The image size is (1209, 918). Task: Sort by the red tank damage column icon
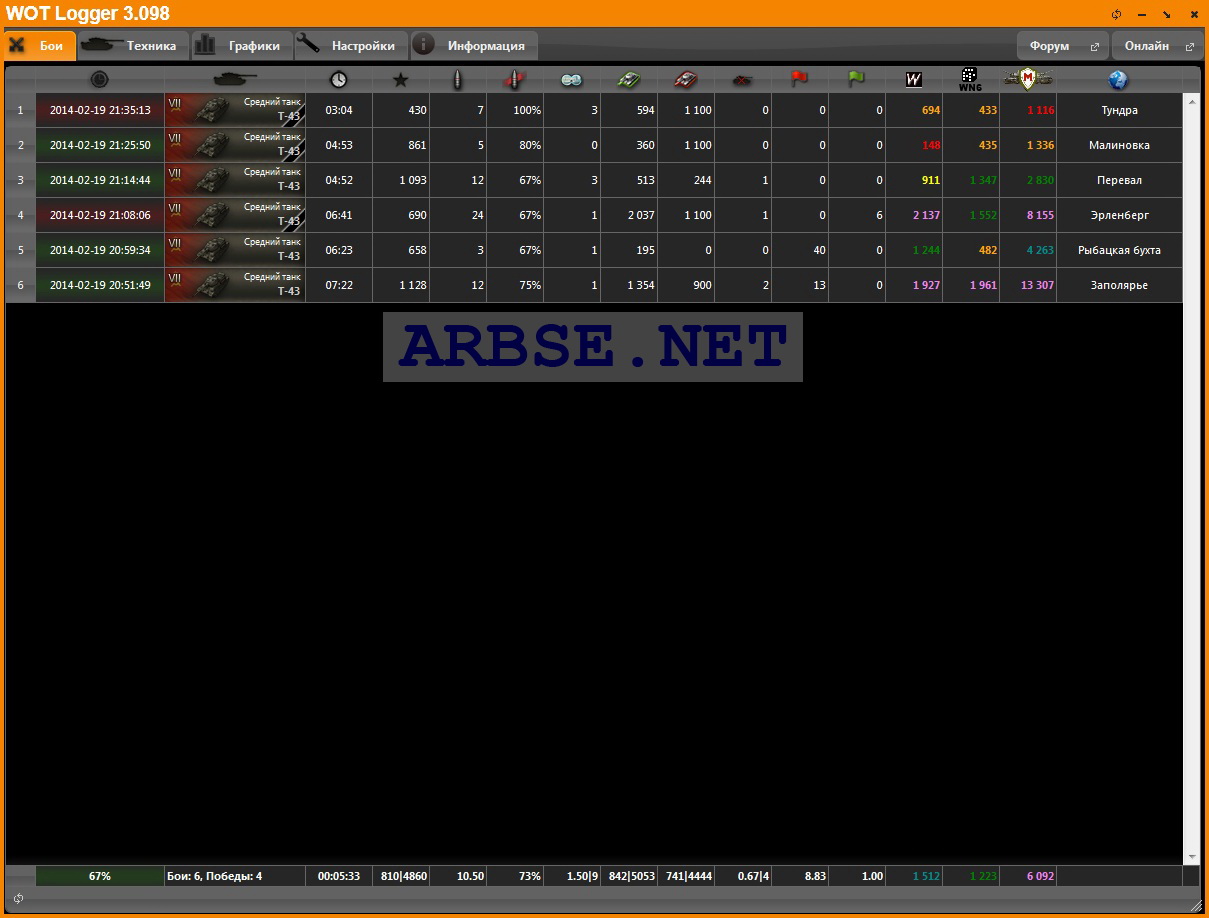pyautogui.click(x=686, y=80)
